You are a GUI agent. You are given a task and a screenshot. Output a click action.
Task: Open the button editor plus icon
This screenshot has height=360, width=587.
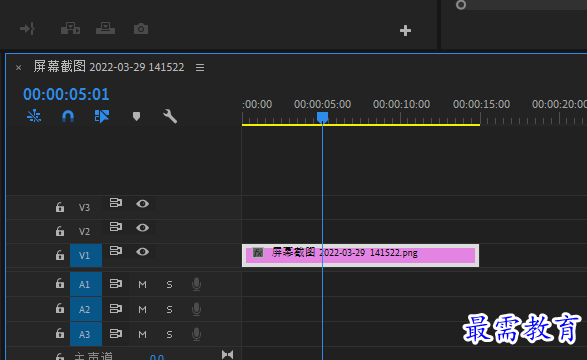pyautogui.click(x=405, y=30)
